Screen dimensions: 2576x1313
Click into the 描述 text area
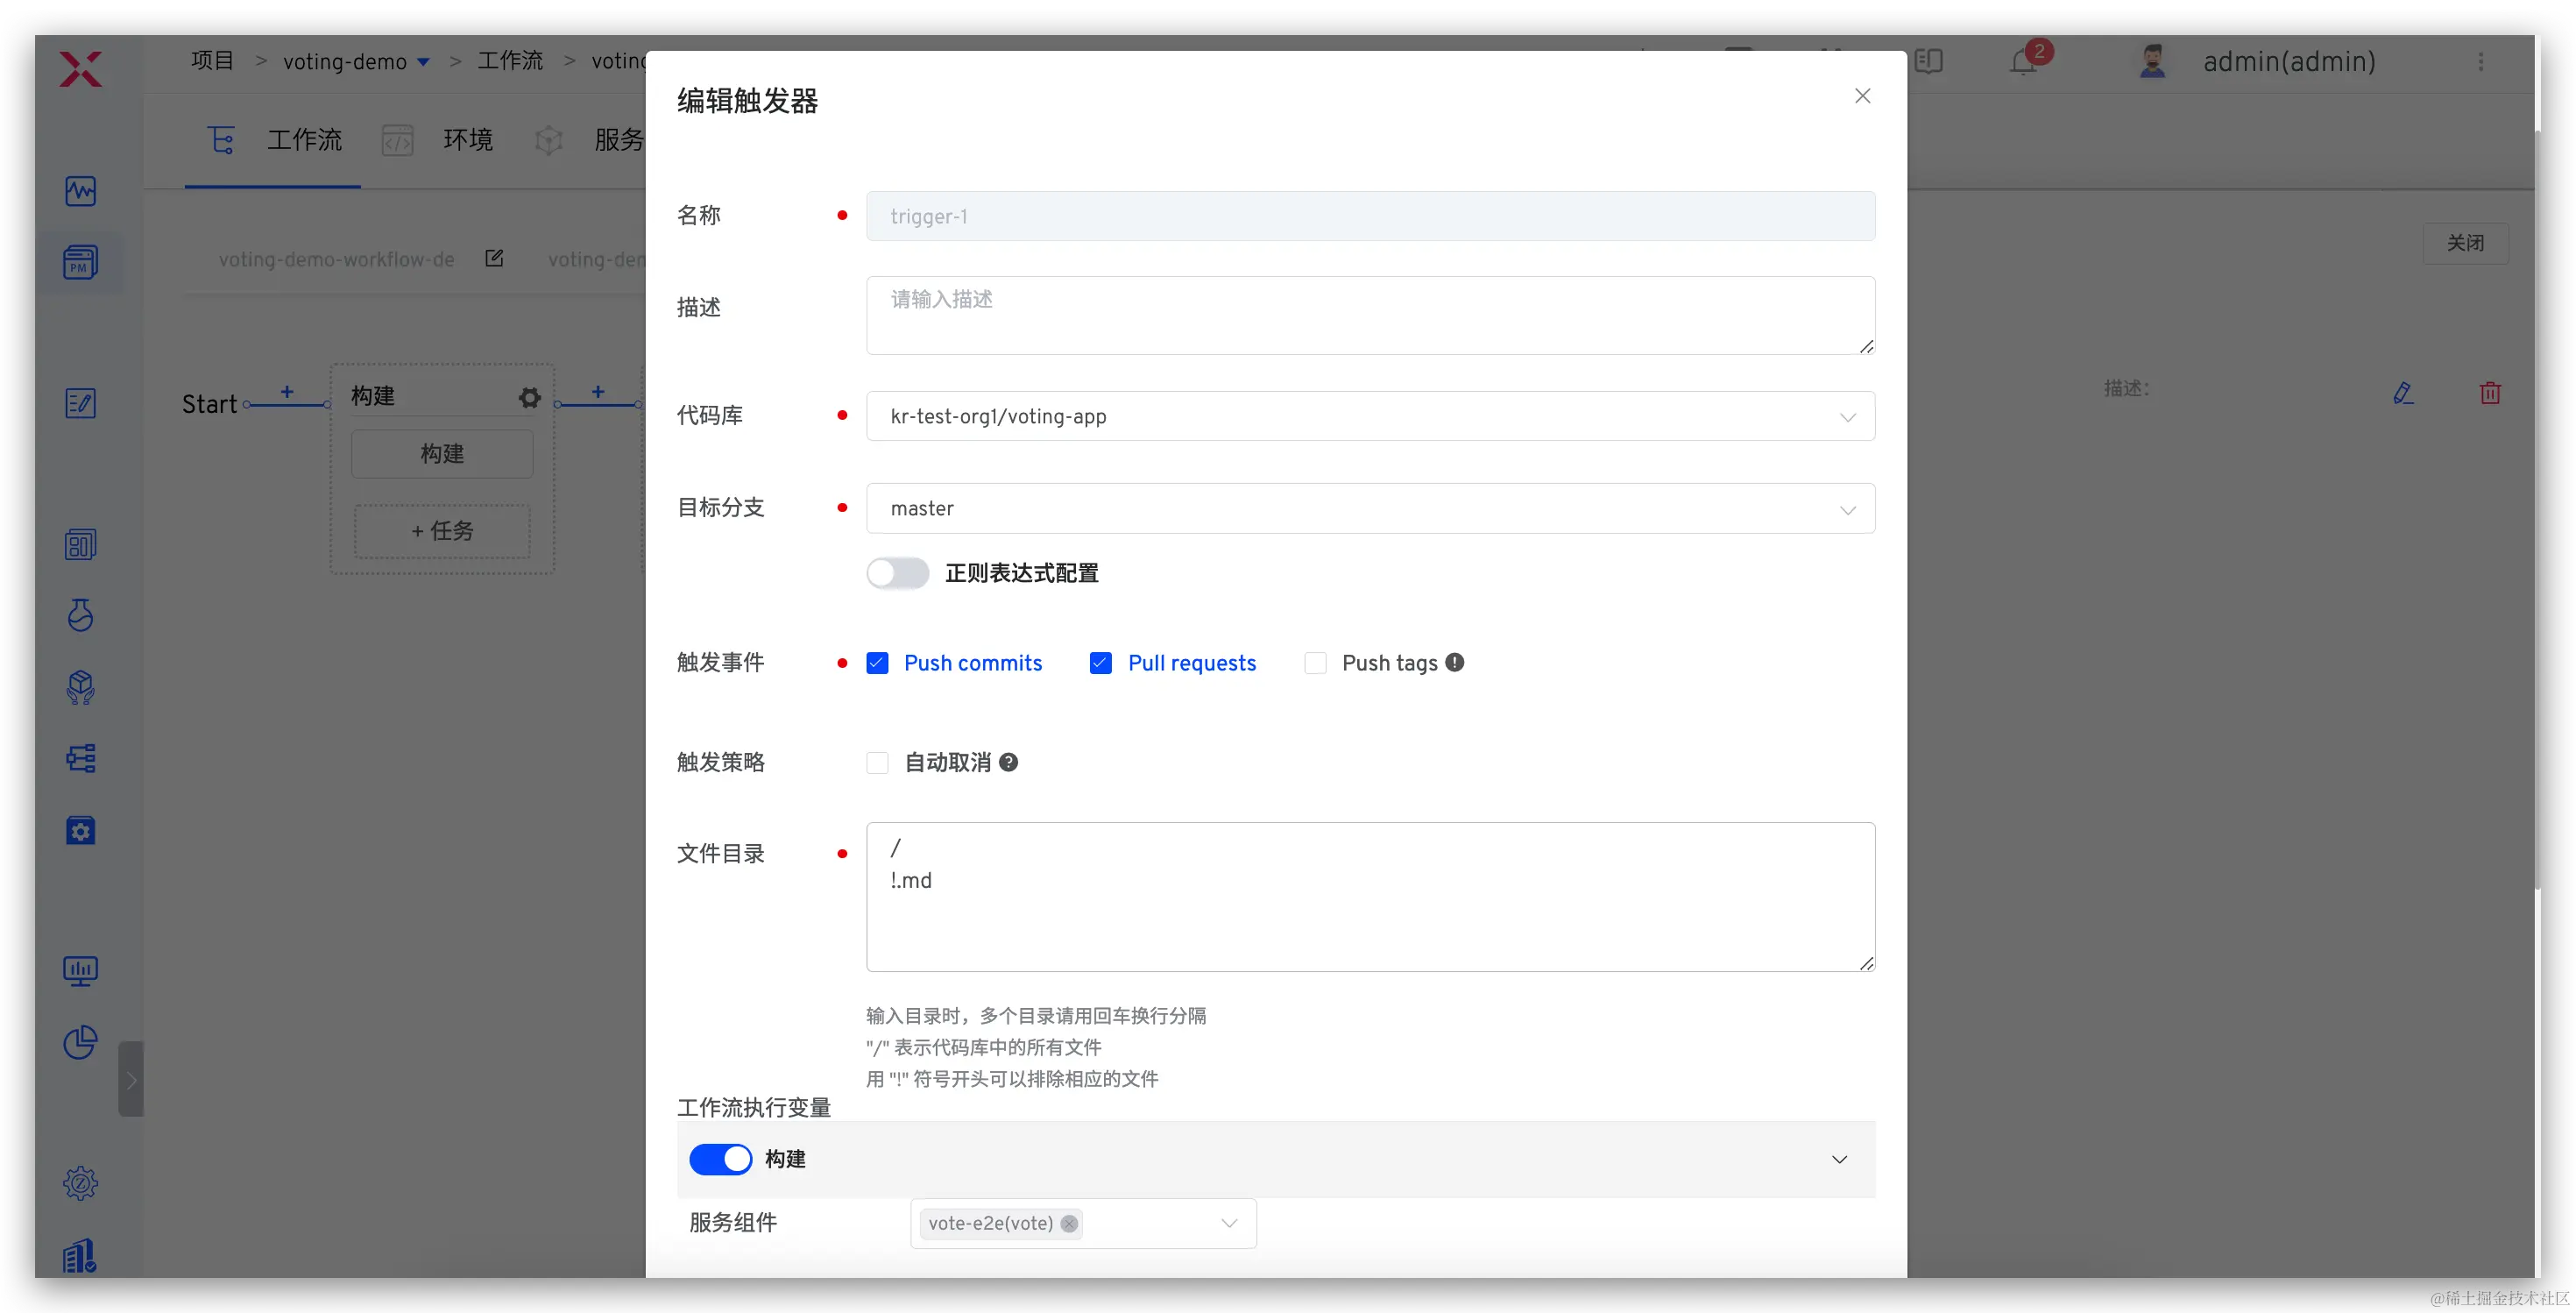[x=1369, y=315]
